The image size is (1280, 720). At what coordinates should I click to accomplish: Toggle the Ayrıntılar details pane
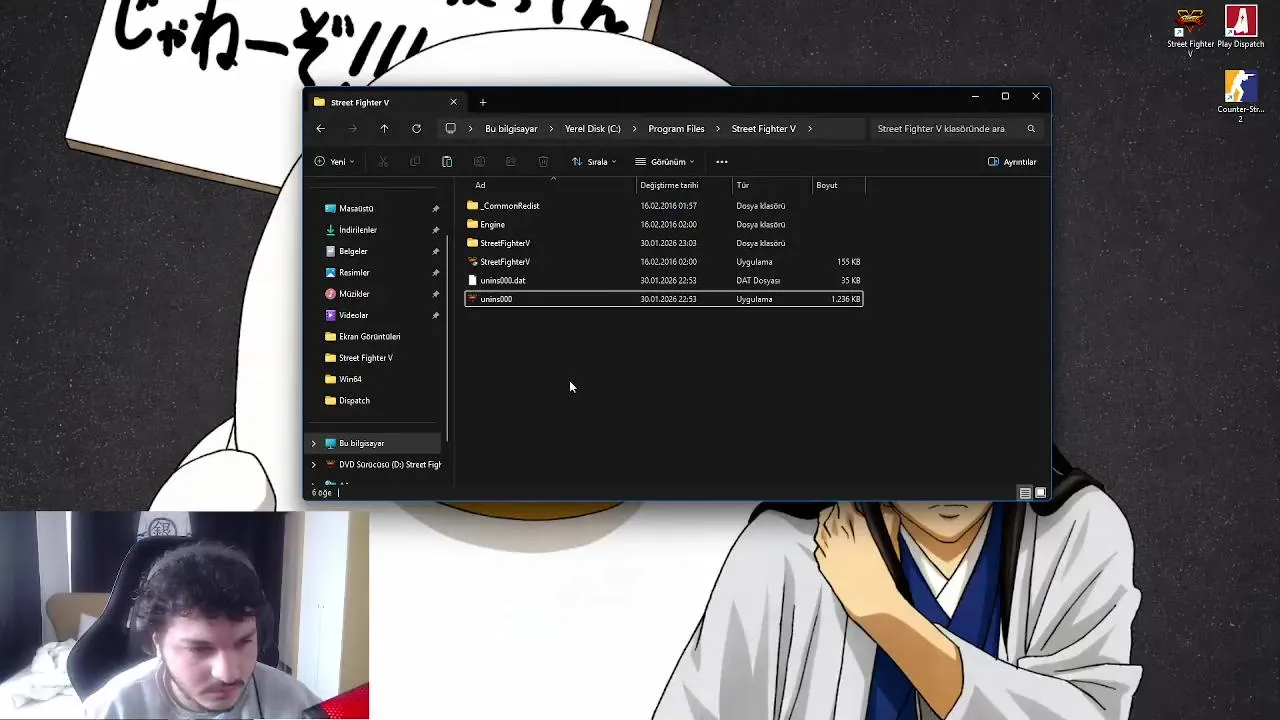tap(1012, 162)
